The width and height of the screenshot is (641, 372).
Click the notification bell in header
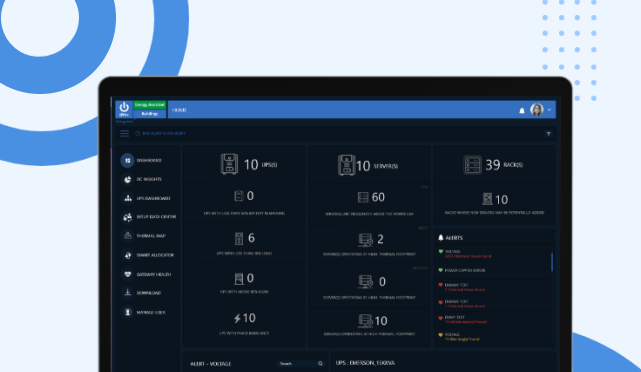click(x=522, y=110)
